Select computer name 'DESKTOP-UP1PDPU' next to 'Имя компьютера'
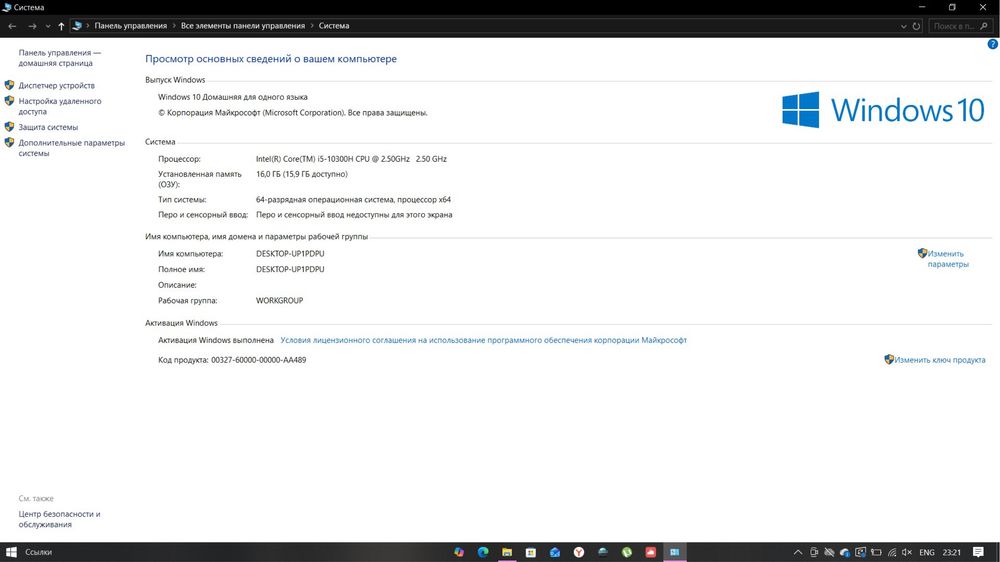This screenshot has height=562, width=1000. pyautogui.click(x=290, y=254)
